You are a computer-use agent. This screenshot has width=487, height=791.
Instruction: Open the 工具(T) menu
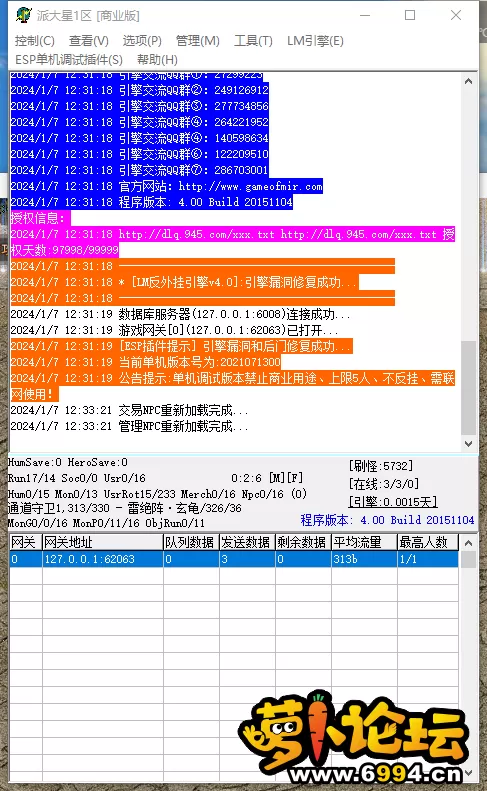pyautogui.click(x=253, y=41)
